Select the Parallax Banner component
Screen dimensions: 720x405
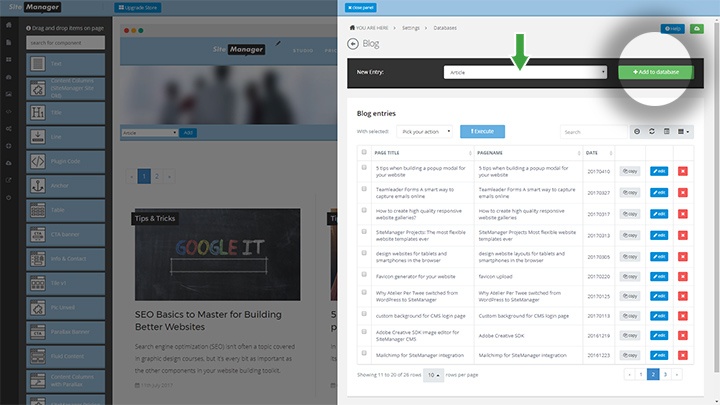[65, 332]
